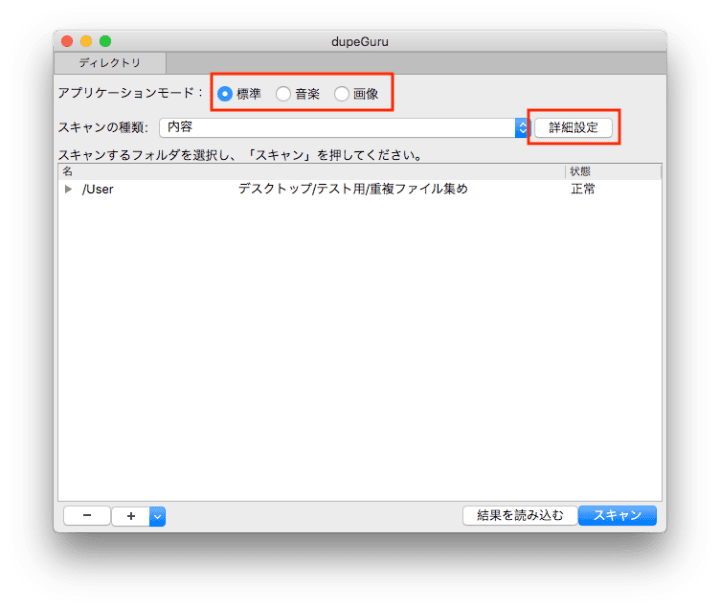Start scanning with the スキャン button

pyautogui.click(x=617, y=515)
